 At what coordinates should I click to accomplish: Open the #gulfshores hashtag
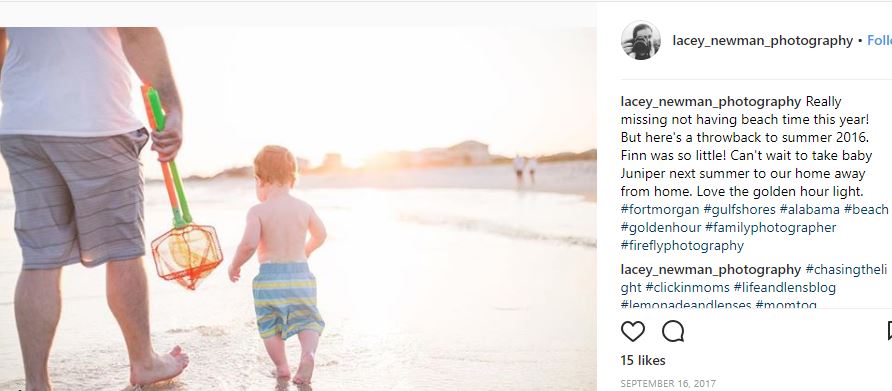[739, 209]
